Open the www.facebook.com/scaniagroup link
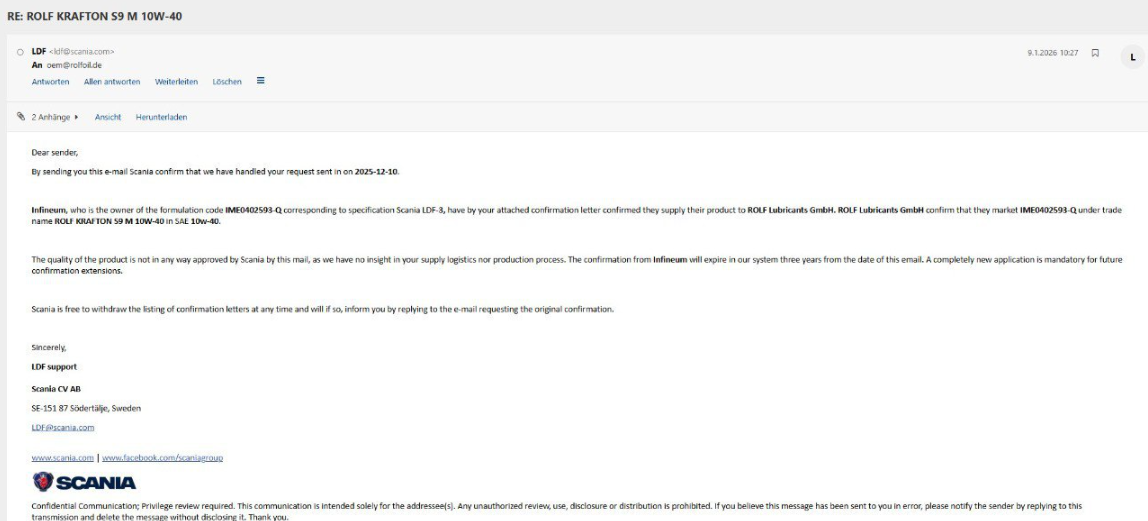Screen dimensions: 1148x521 (163, 457)
